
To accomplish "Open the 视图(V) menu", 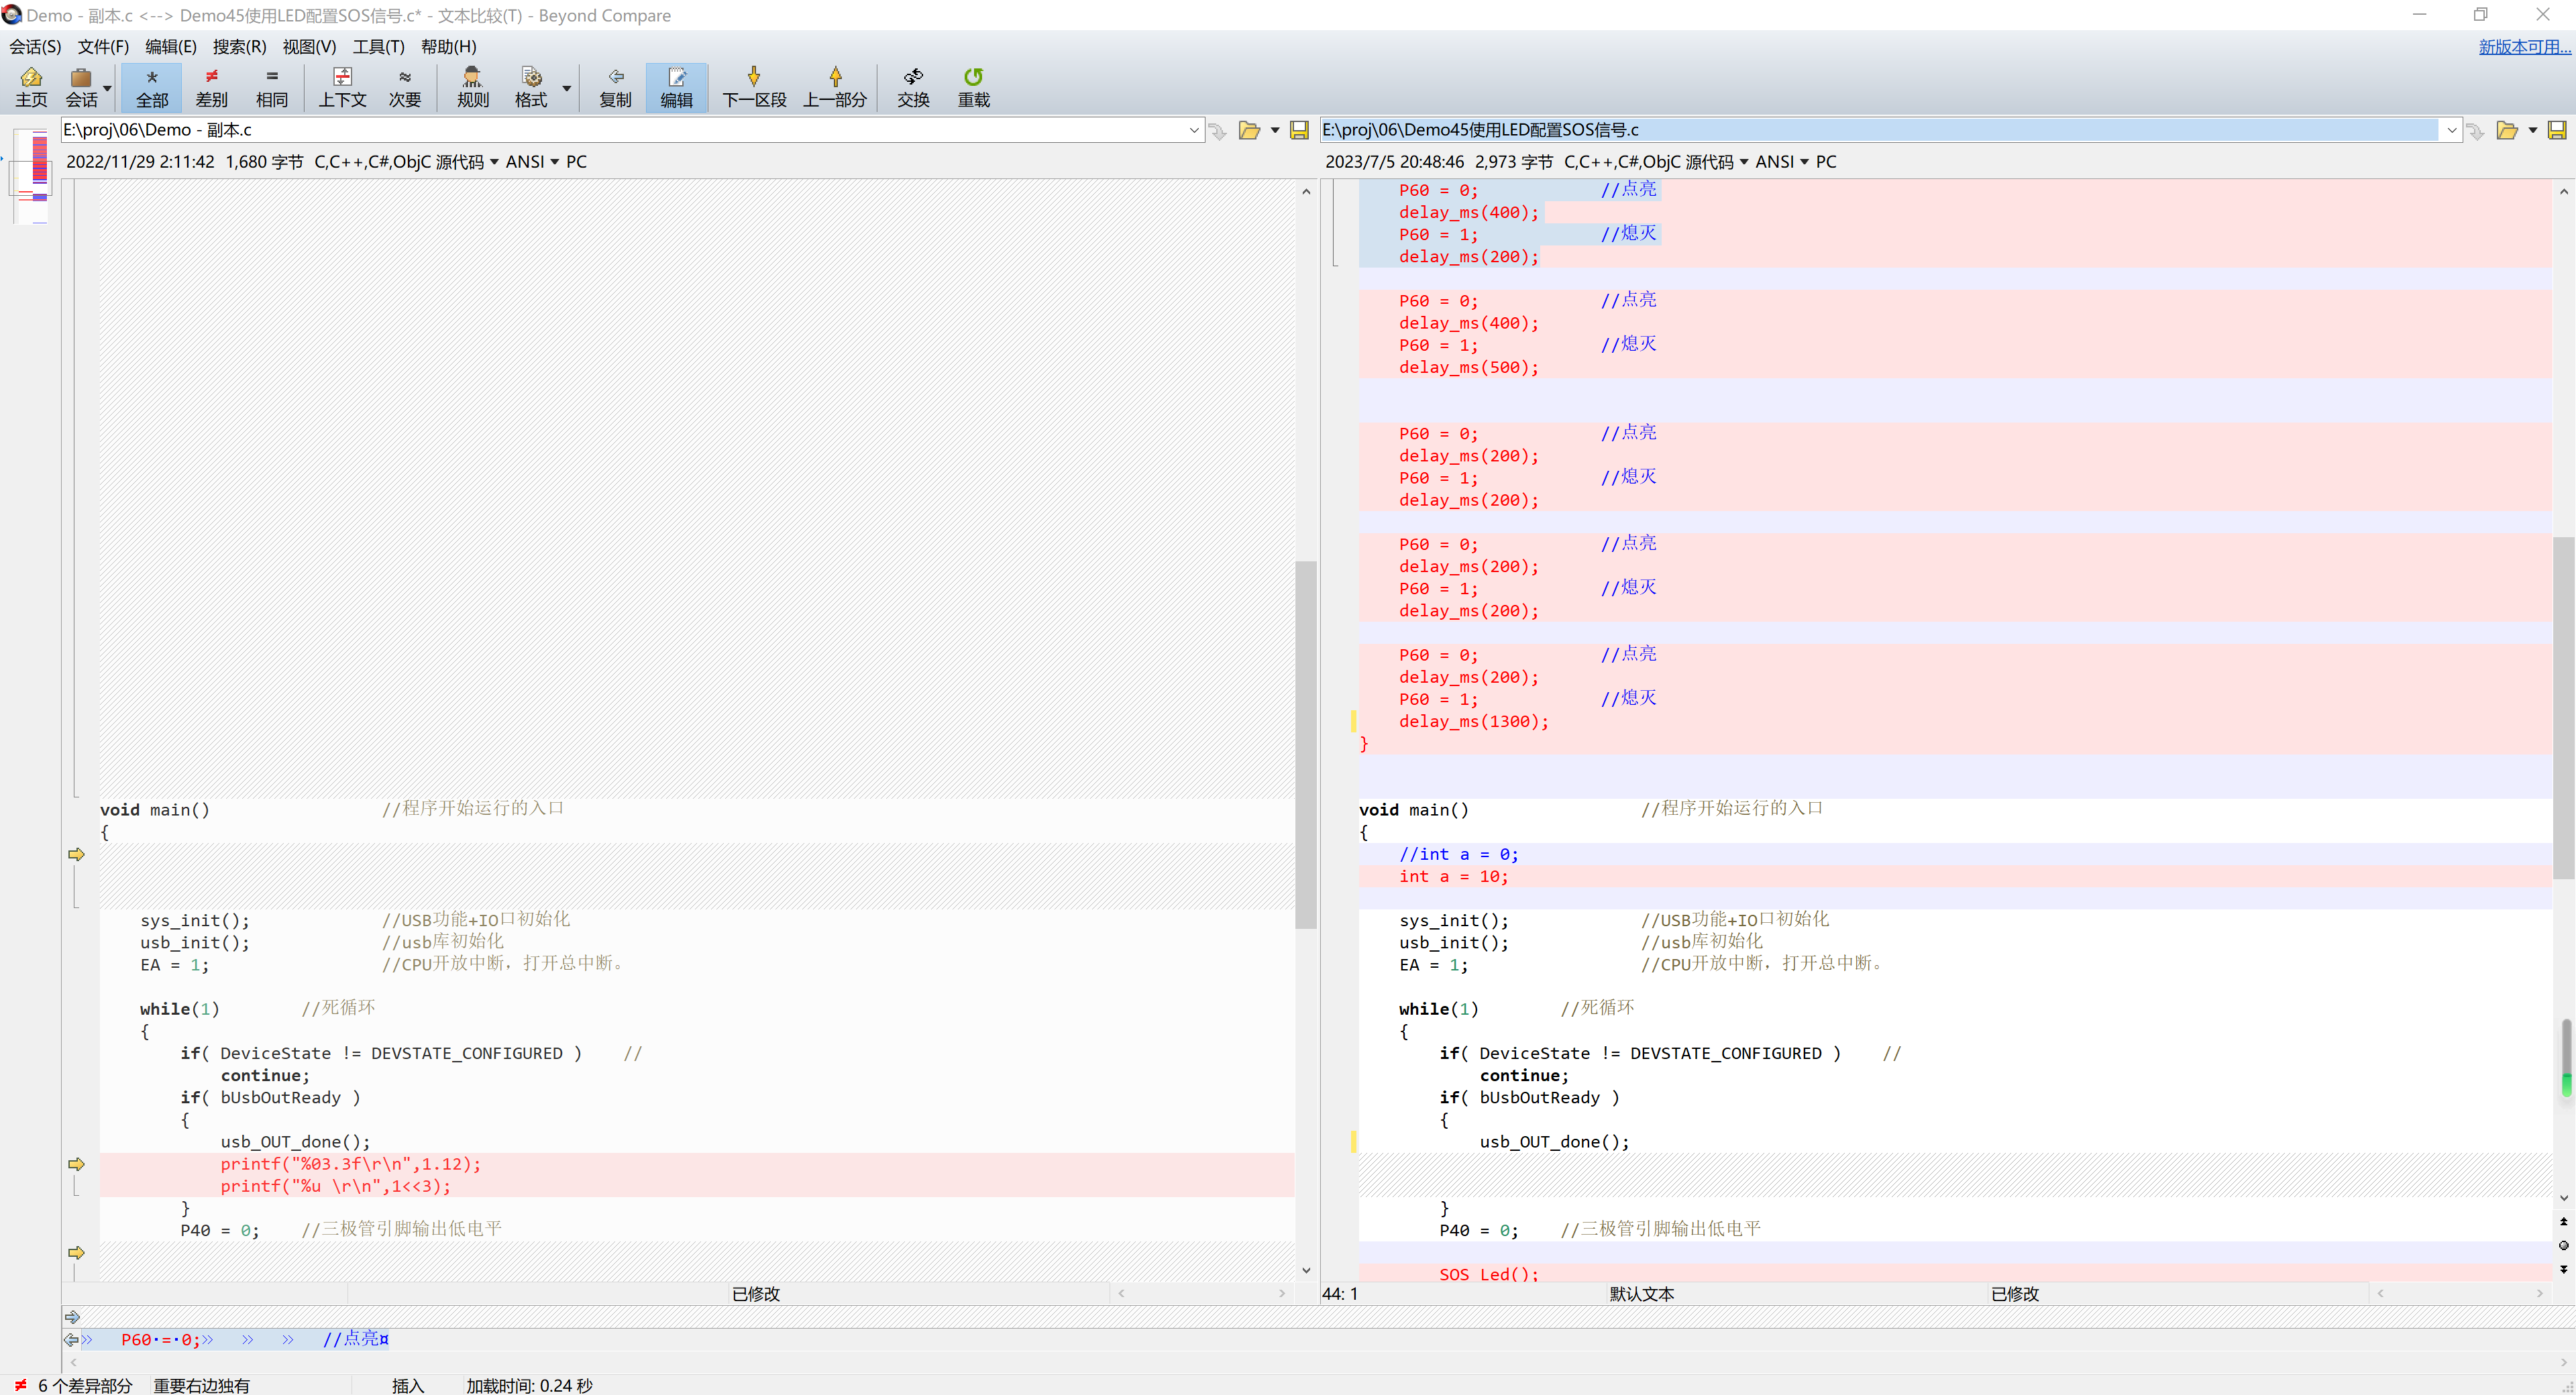I will point(309,46).
